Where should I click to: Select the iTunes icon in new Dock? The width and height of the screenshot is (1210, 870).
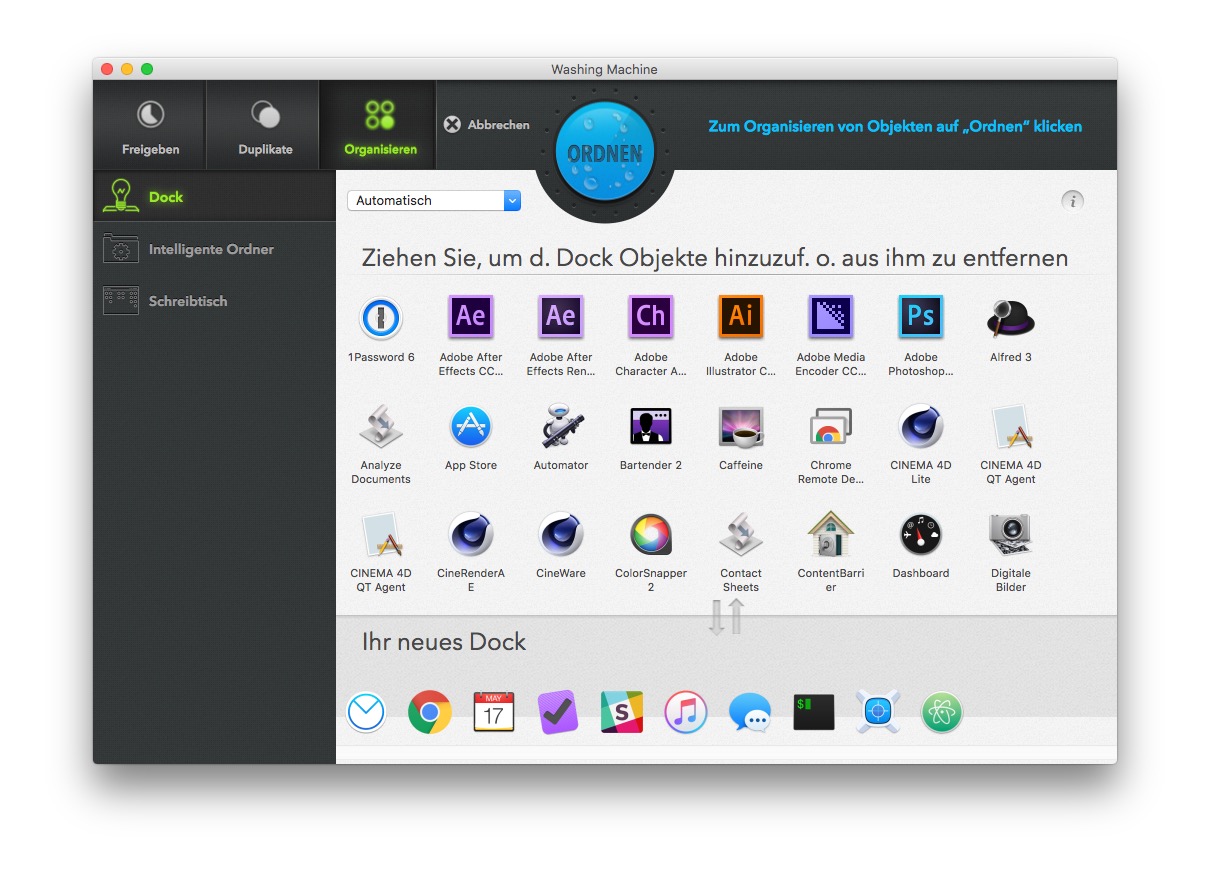685,713
